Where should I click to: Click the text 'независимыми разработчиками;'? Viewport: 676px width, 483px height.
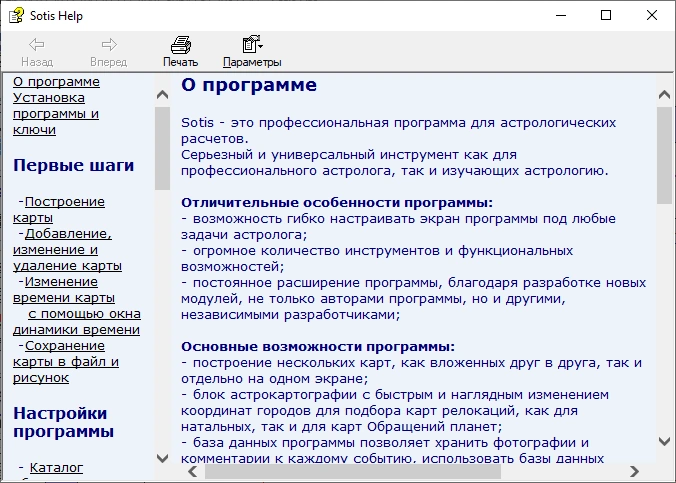[x=291, y=315]
